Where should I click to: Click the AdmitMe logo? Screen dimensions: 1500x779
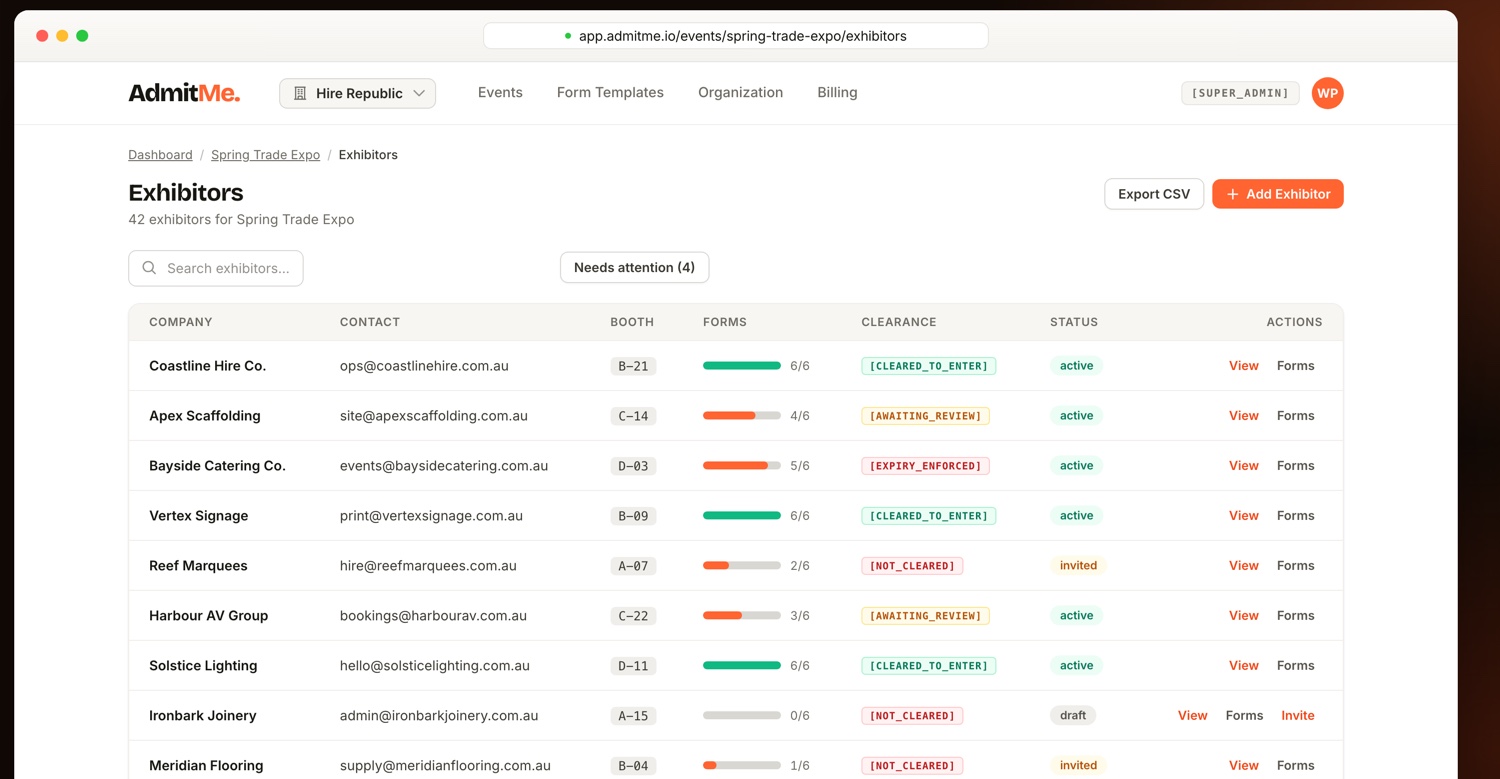[184, 93]
